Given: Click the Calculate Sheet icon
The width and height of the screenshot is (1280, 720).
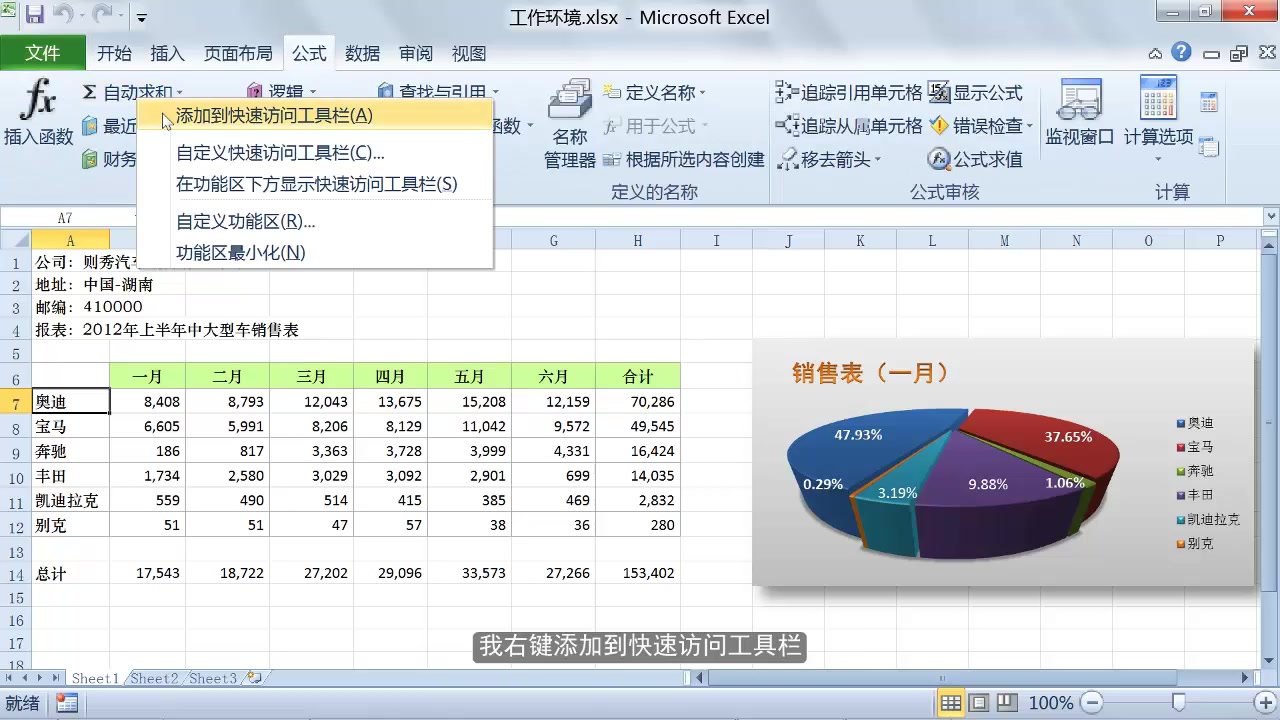Looking at the screenshot, I should pyautogui.click(x=1209, y=147).
